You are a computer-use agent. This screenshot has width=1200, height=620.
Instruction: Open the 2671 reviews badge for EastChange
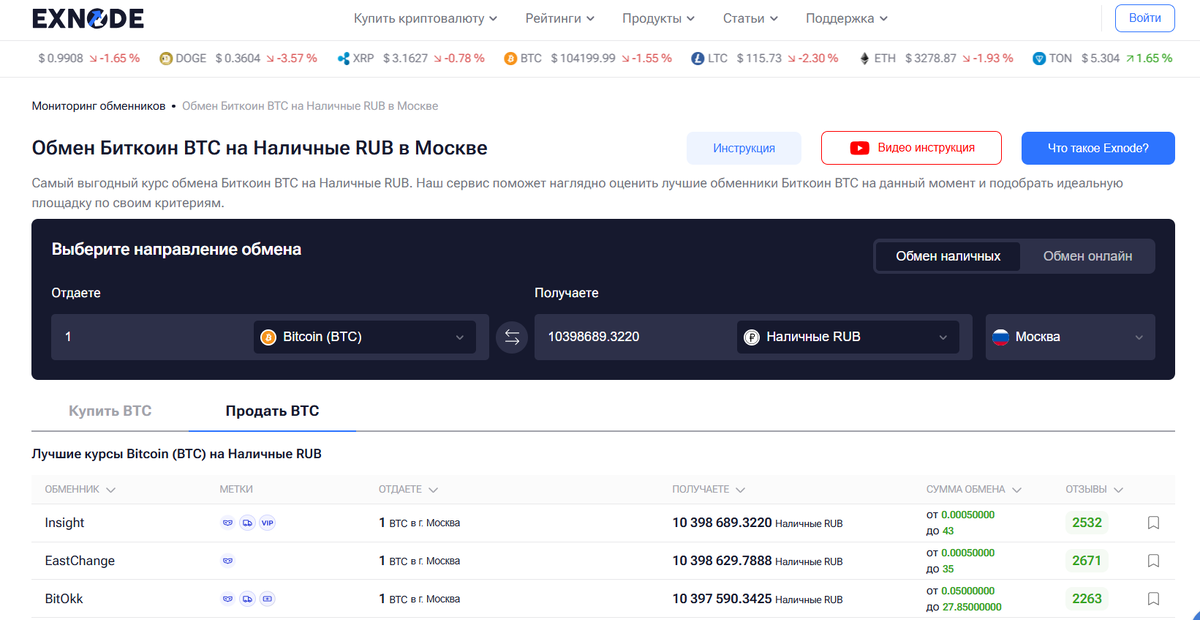[1087, 561]
